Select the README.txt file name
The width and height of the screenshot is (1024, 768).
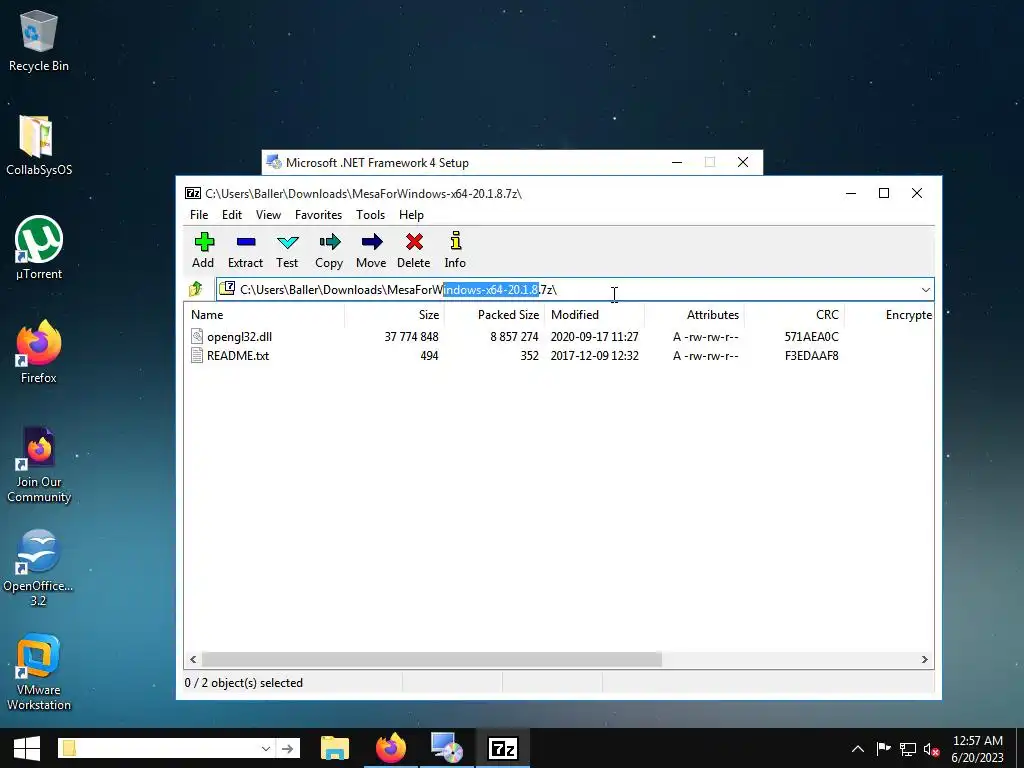coord(238,355)
